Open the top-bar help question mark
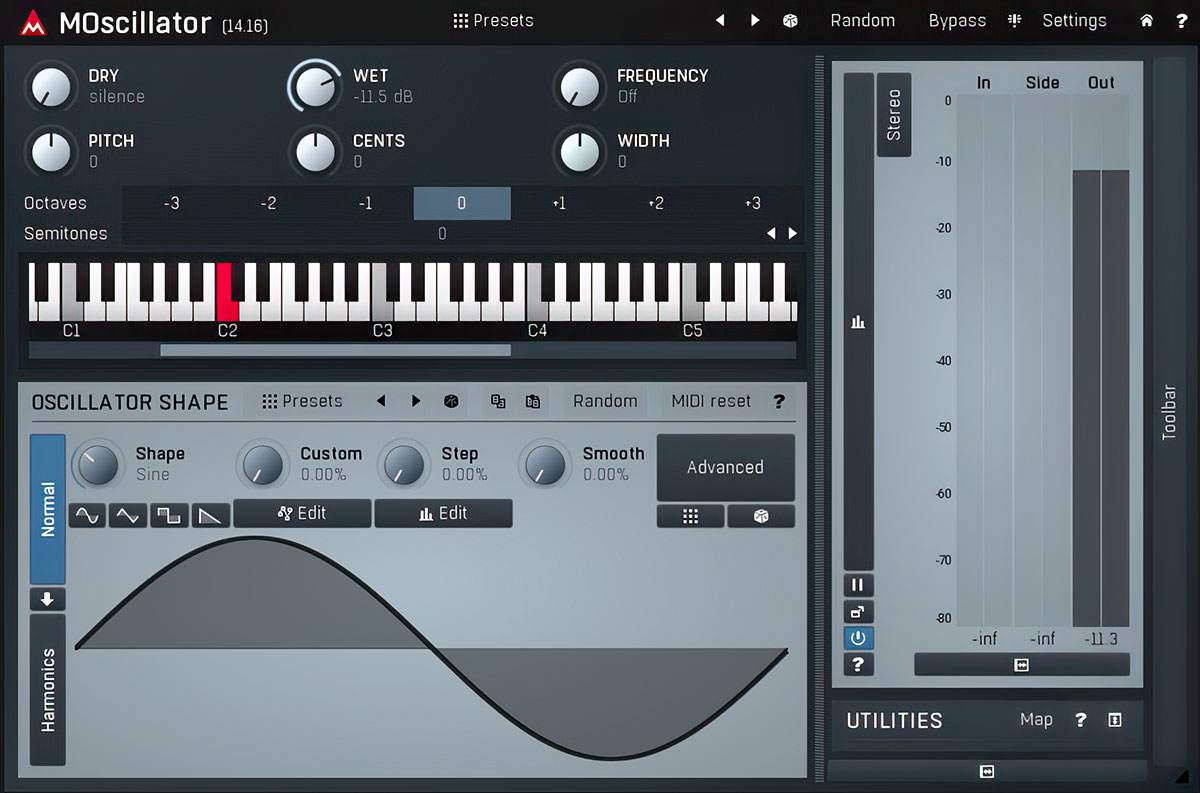Image resolution: width=1200 pixels, height=793 pixels. pyautogui.click(x=1181, y=20)
